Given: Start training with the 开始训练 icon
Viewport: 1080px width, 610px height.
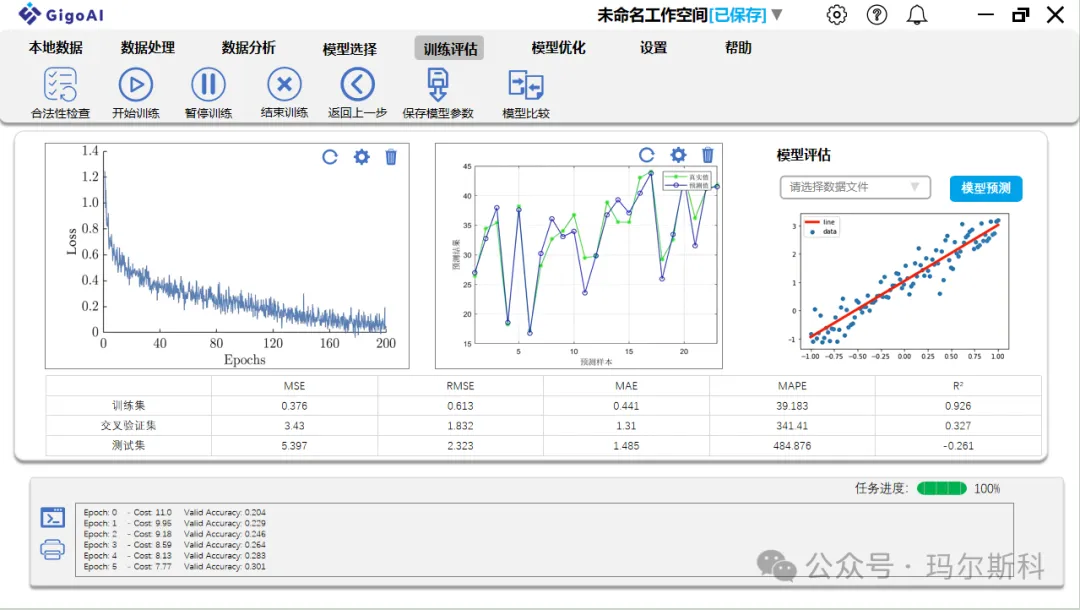Looking at the screenshot, I should point(136,85).
